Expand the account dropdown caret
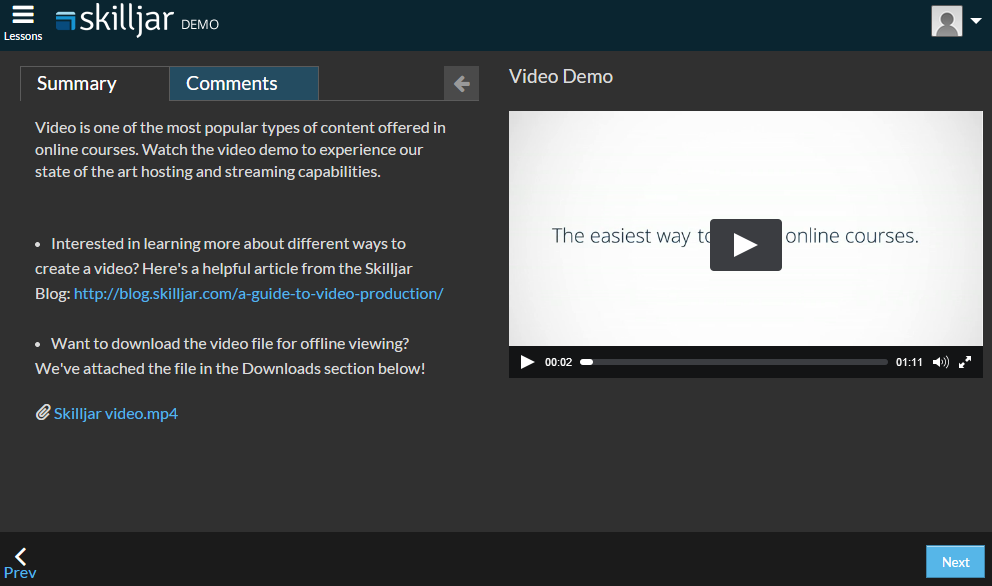This screenshot has width=992, height=586. tap(976, 21)
